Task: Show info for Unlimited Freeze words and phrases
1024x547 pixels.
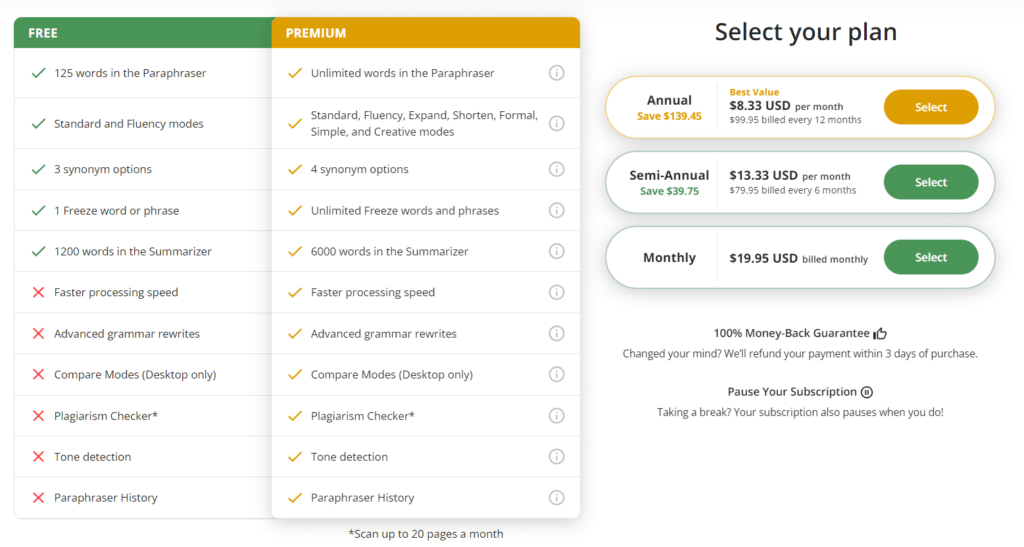Action: click(x=556, y=210)
